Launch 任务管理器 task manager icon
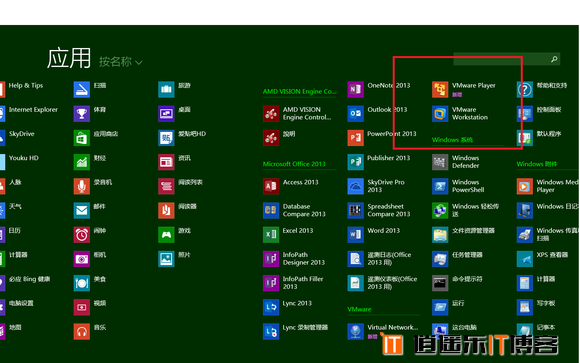Viewport: 580px width, 363px height. point(440,259)
